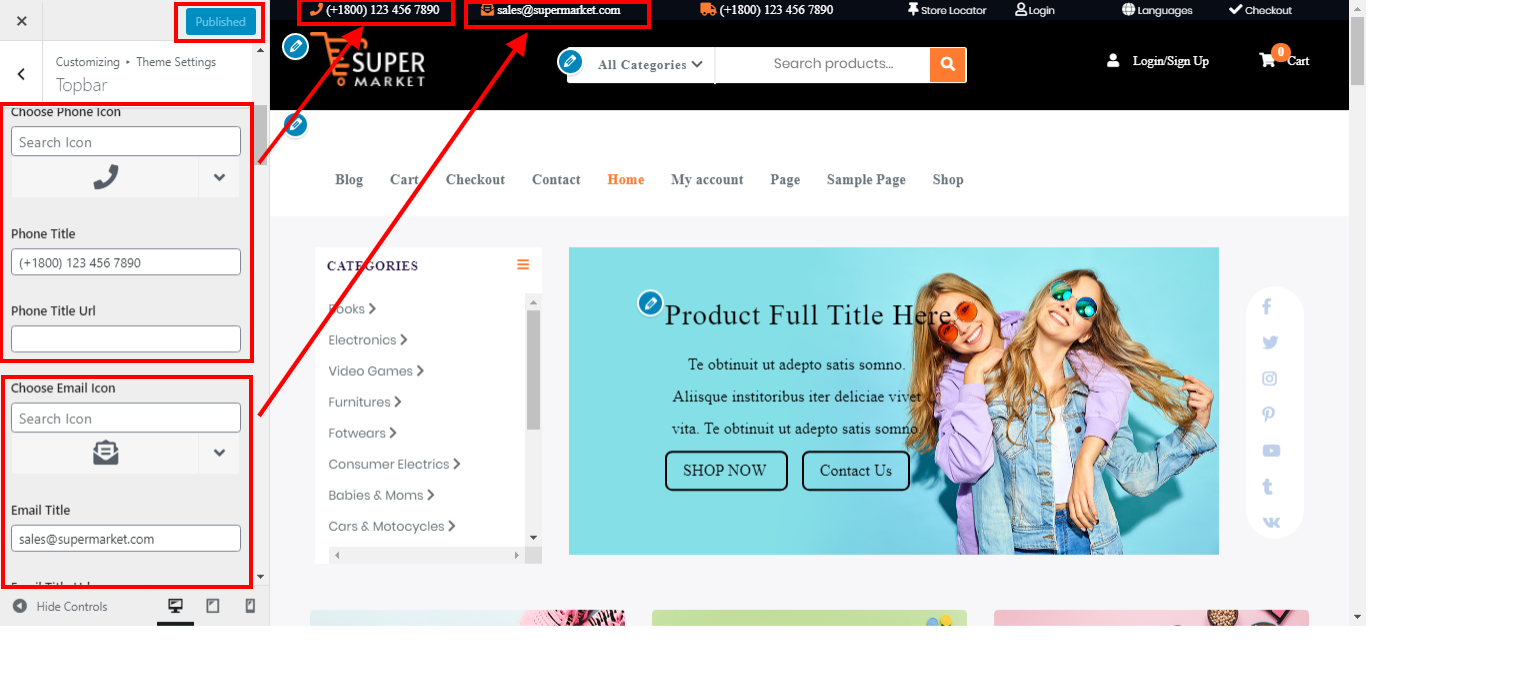Open the All Categories dropdown

[650, 65]
